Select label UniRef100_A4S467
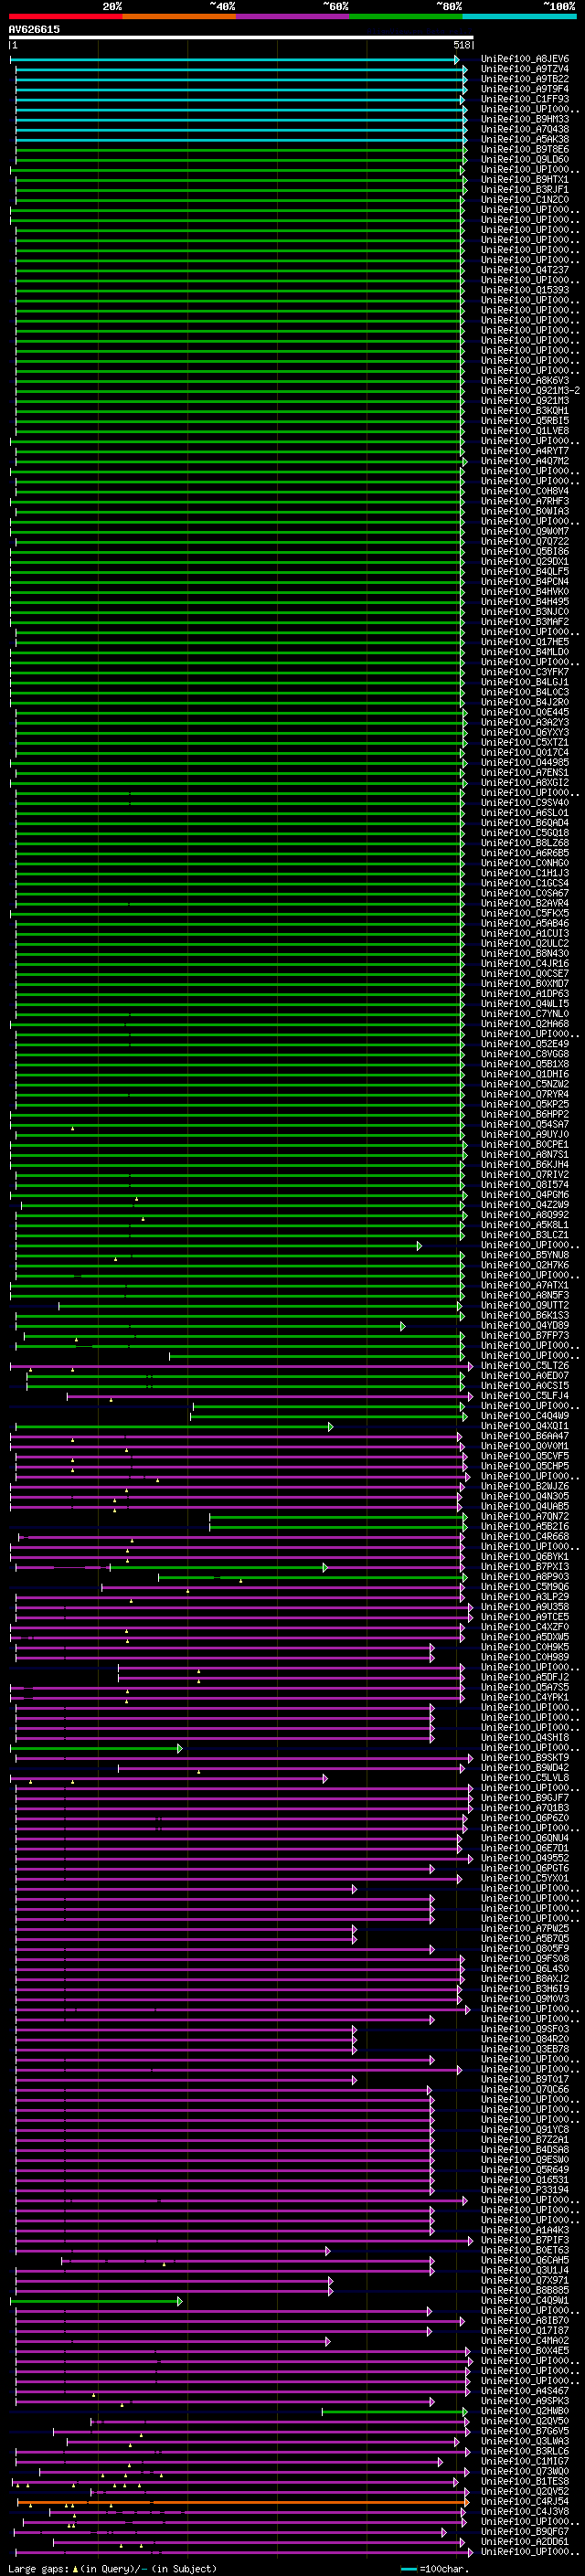The height and width of the screenshot is (2576, 585). (x=525, y=2391)
